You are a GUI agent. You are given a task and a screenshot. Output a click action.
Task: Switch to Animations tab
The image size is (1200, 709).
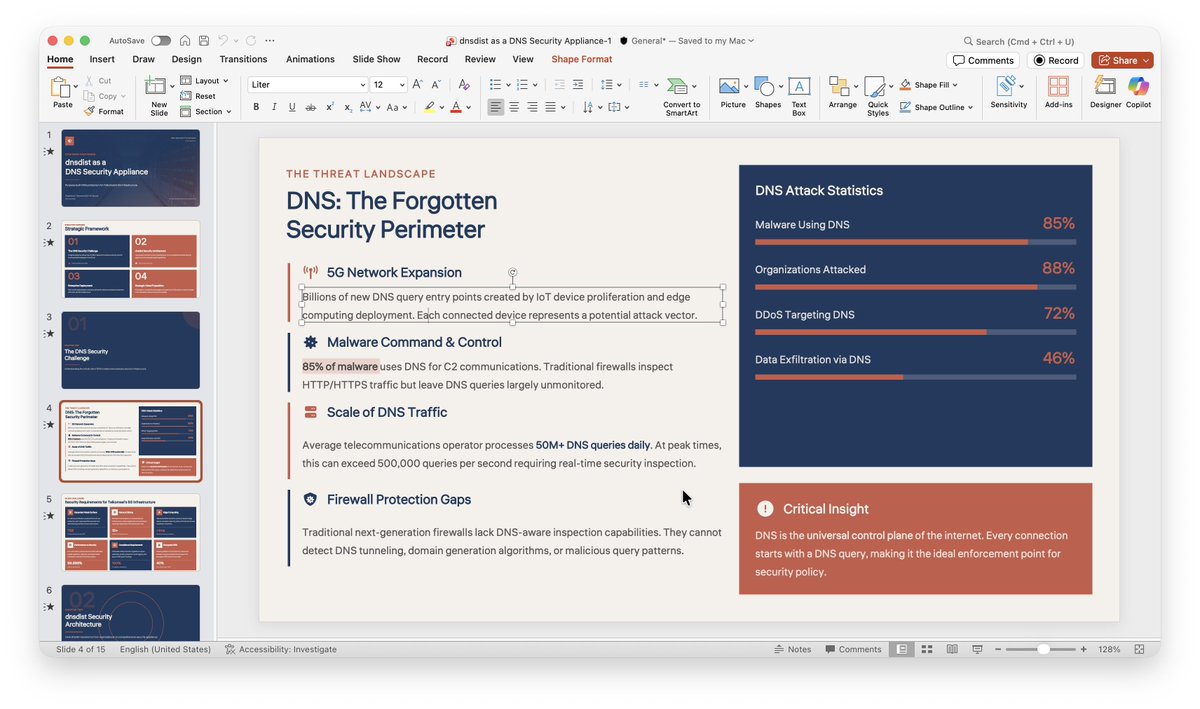310,59
